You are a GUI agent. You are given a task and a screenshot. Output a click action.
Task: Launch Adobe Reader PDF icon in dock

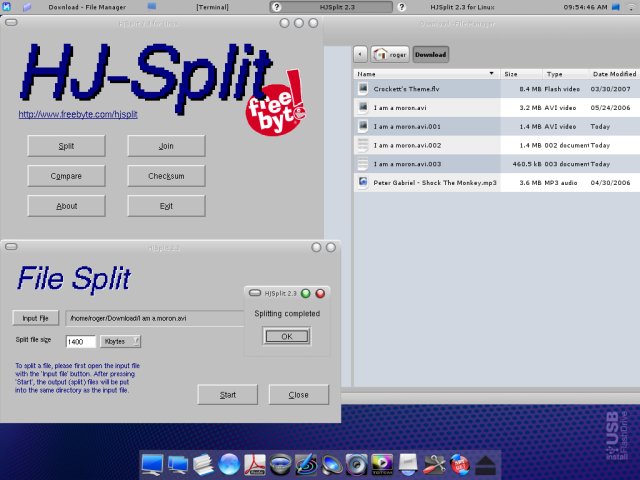[255, 464]
